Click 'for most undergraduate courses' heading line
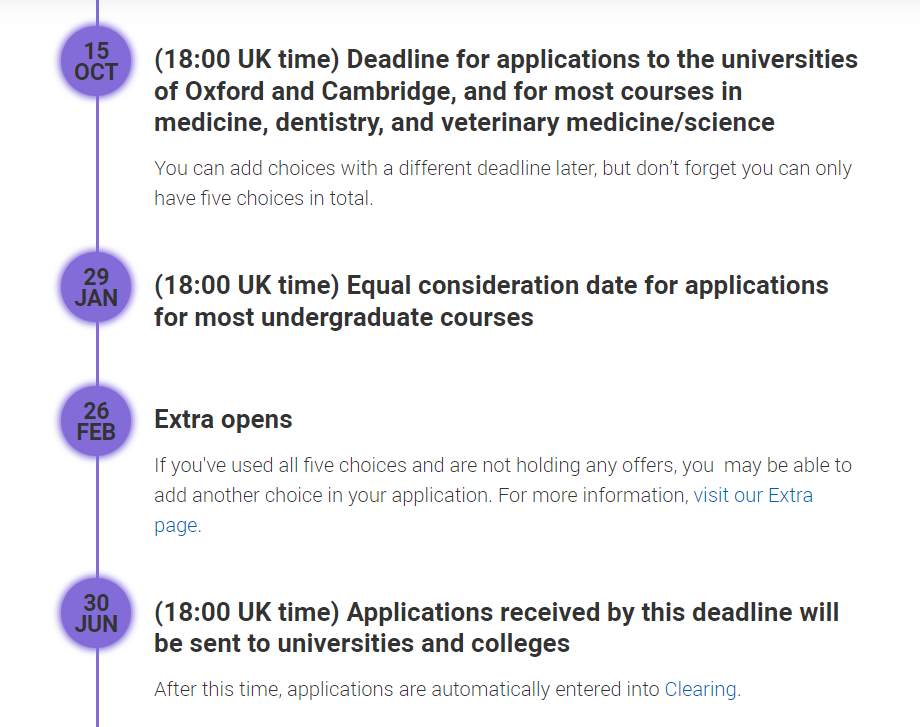Image resolution: width=920 pixels, height=727 pixels. (x=344, y=317)
